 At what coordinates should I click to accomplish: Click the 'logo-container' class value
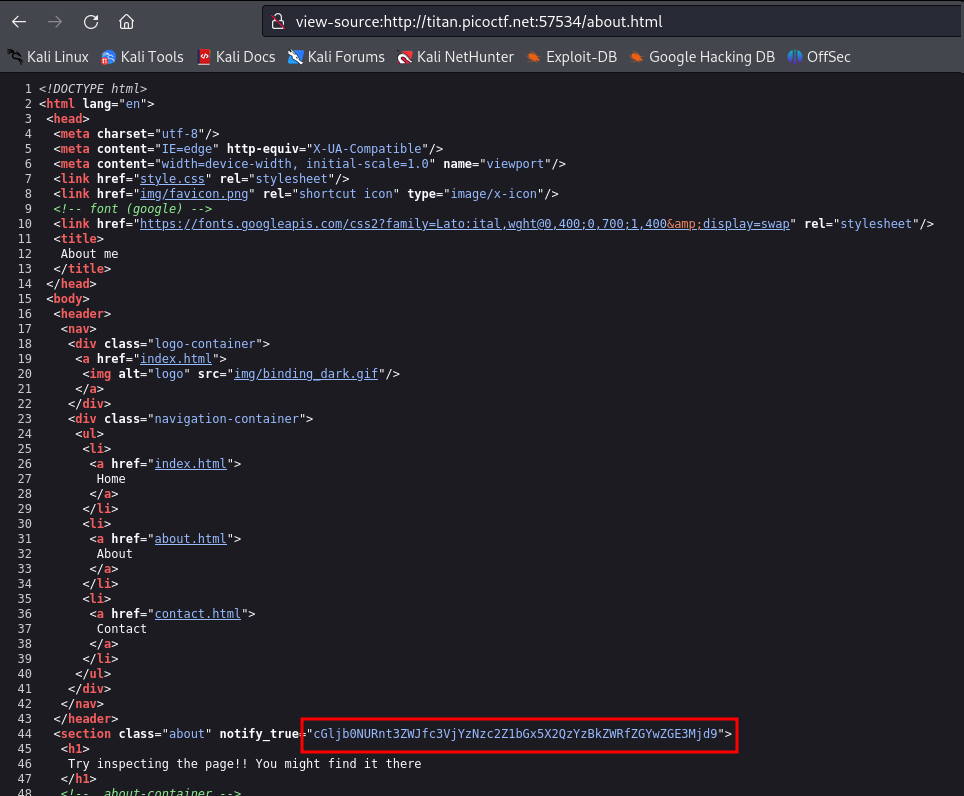[x=205, y=344]
